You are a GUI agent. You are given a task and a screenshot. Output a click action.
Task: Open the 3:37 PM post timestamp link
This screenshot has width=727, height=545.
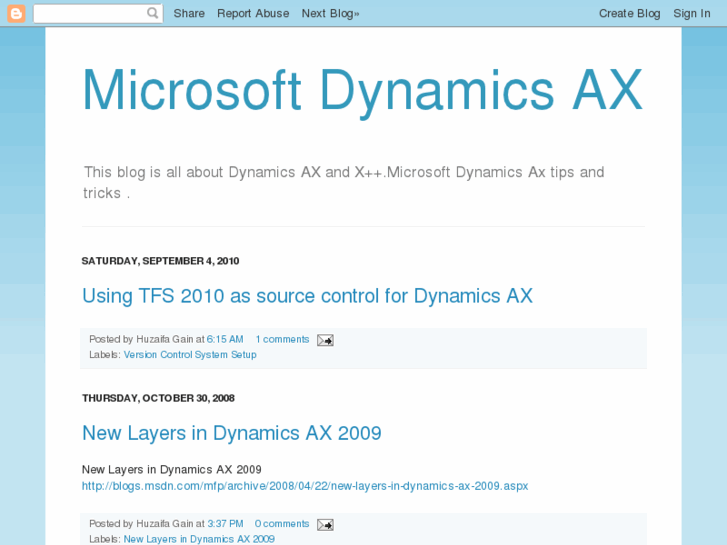225,524
